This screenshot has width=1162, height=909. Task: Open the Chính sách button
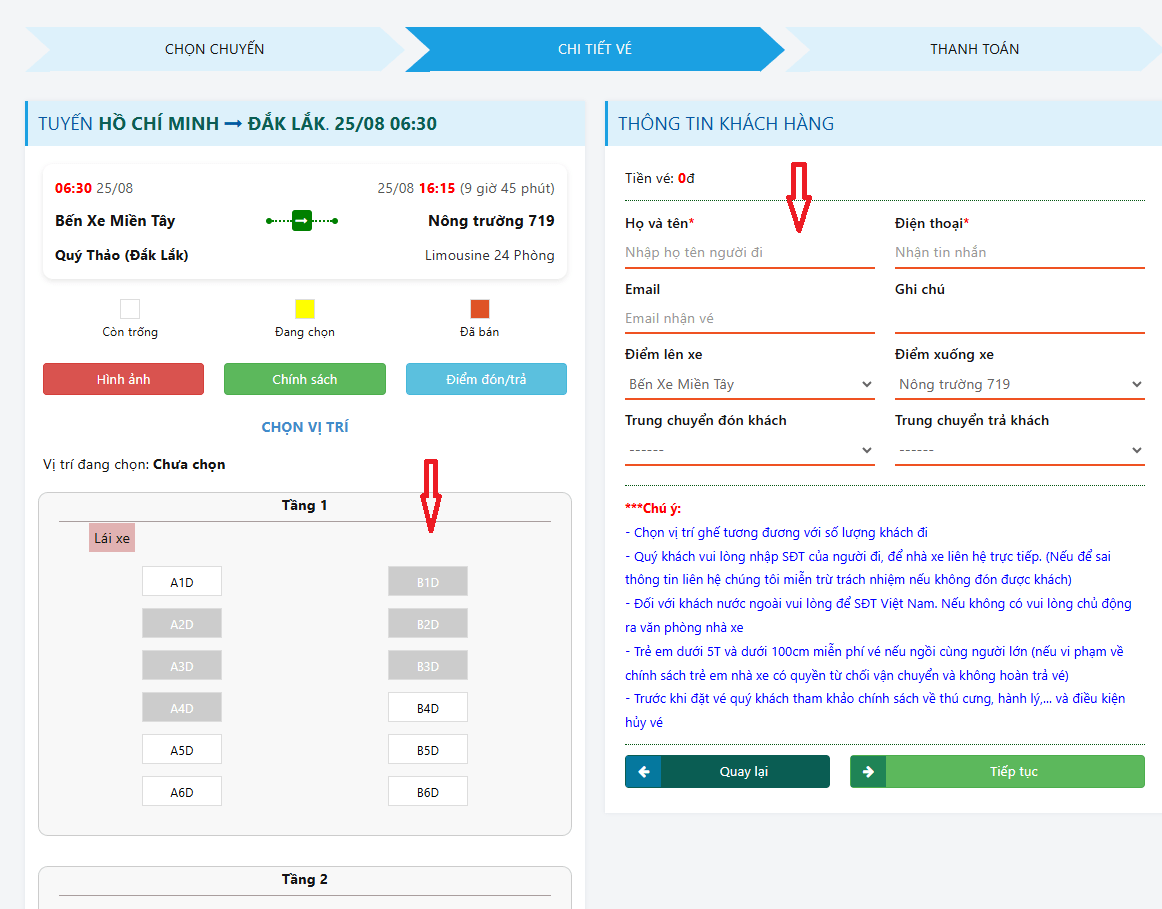coord(304,379)
